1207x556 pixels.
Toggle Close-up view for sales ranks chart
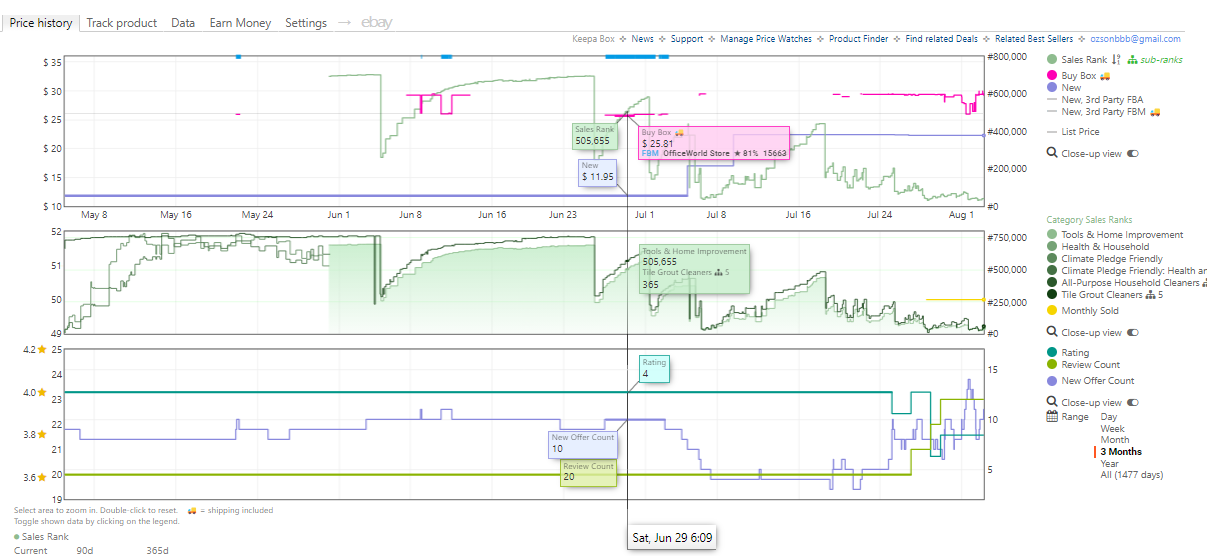coord(1132,333)
